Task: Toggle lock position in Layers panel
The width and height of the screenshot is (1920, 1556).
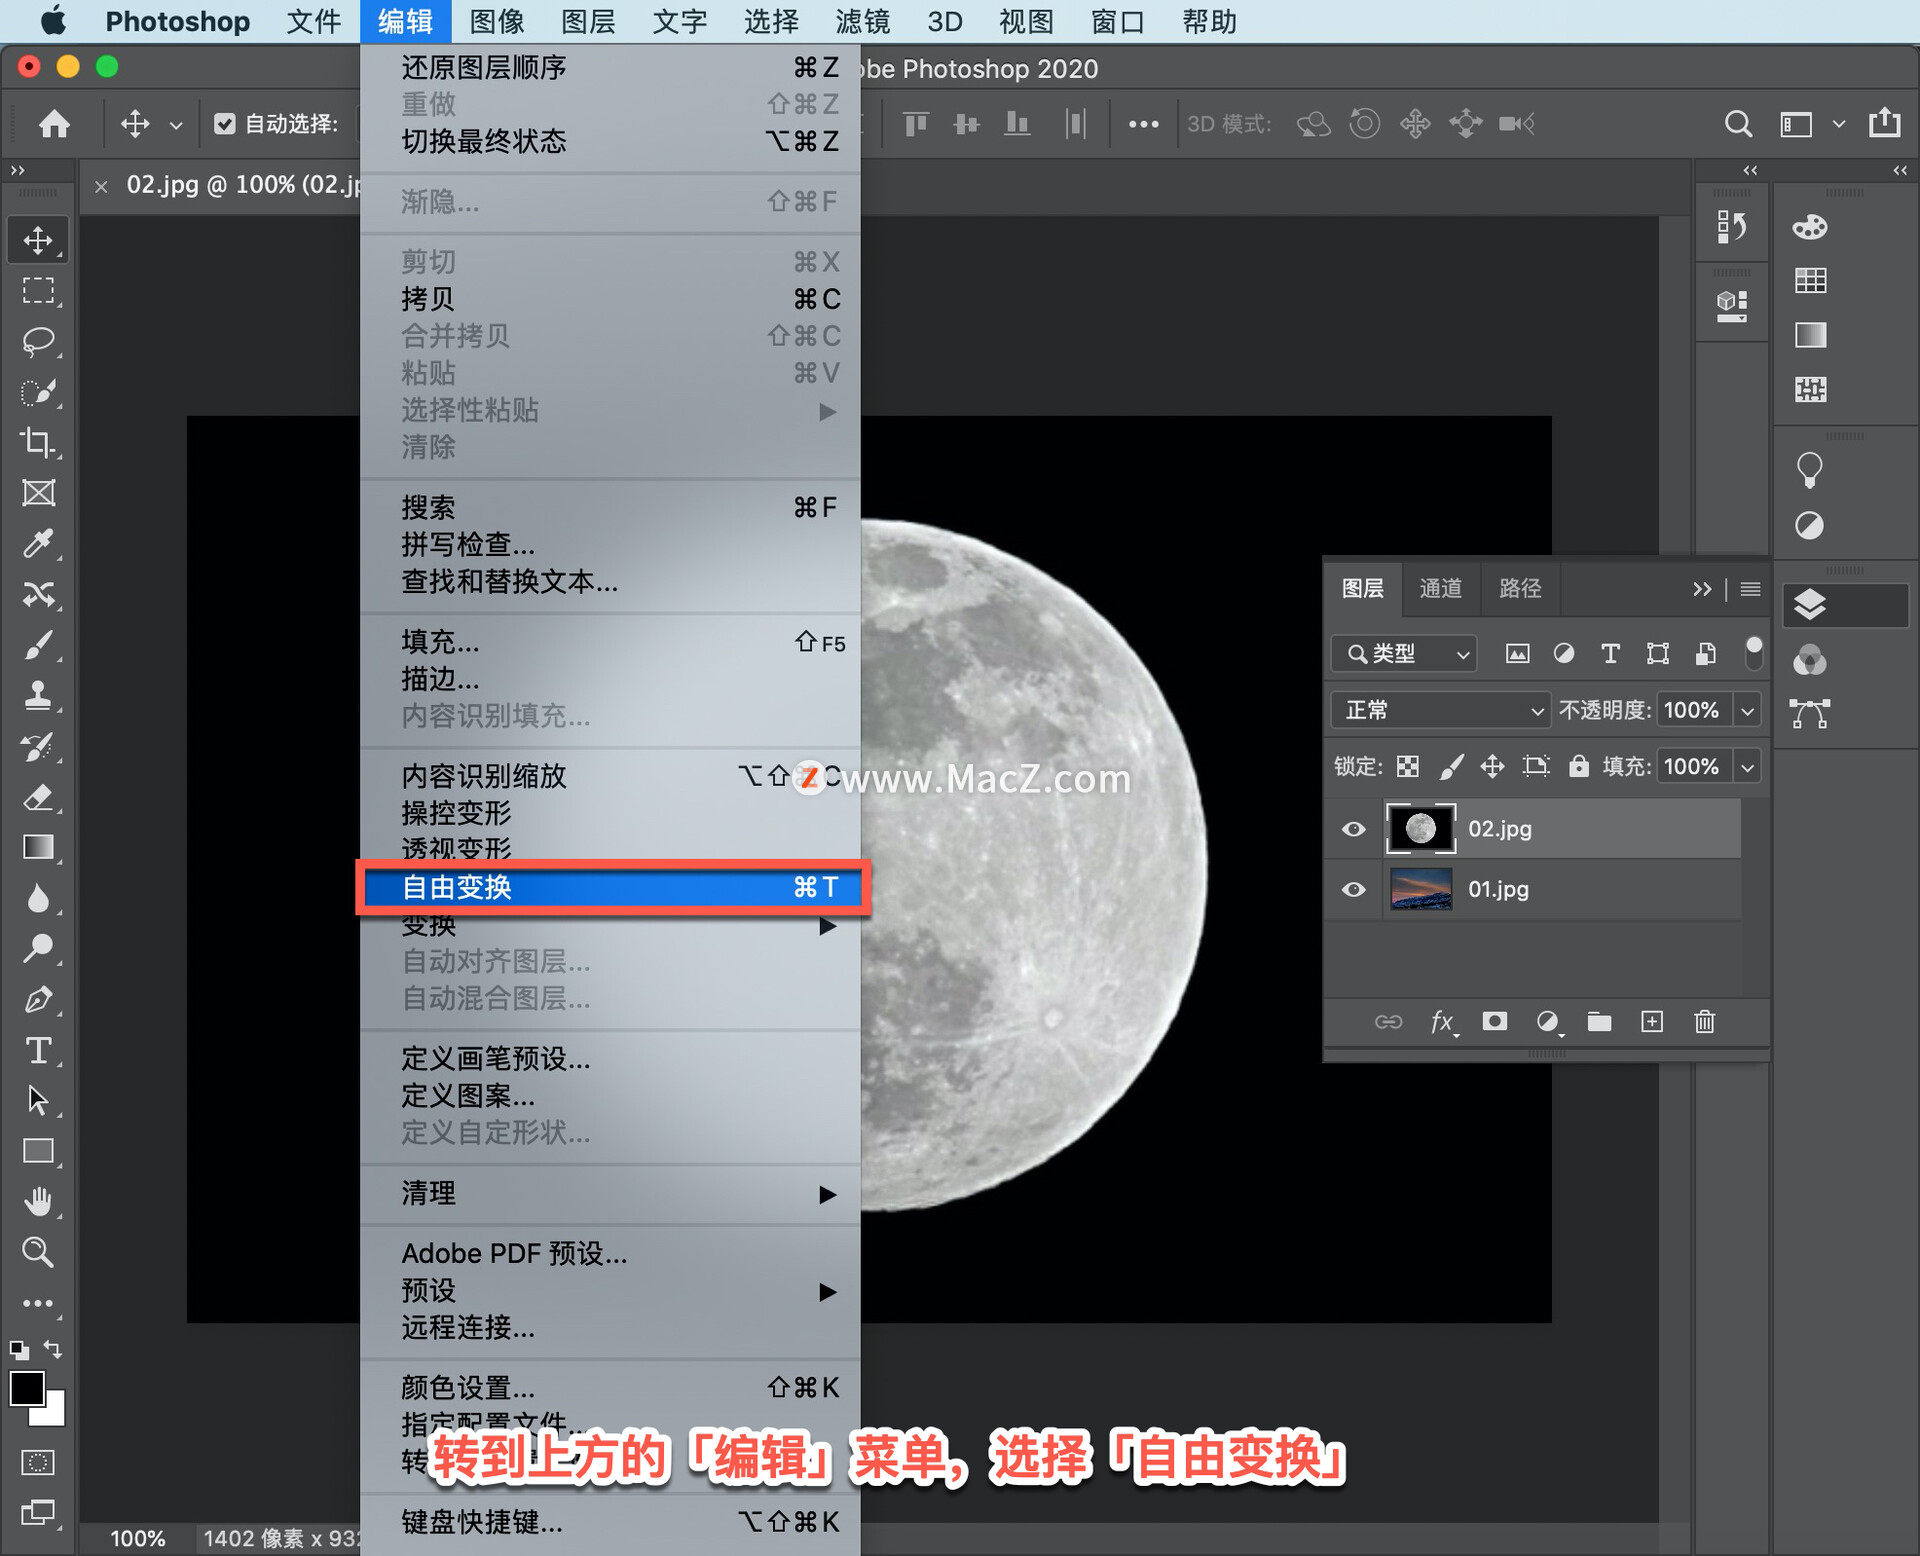Action: 1492,766
